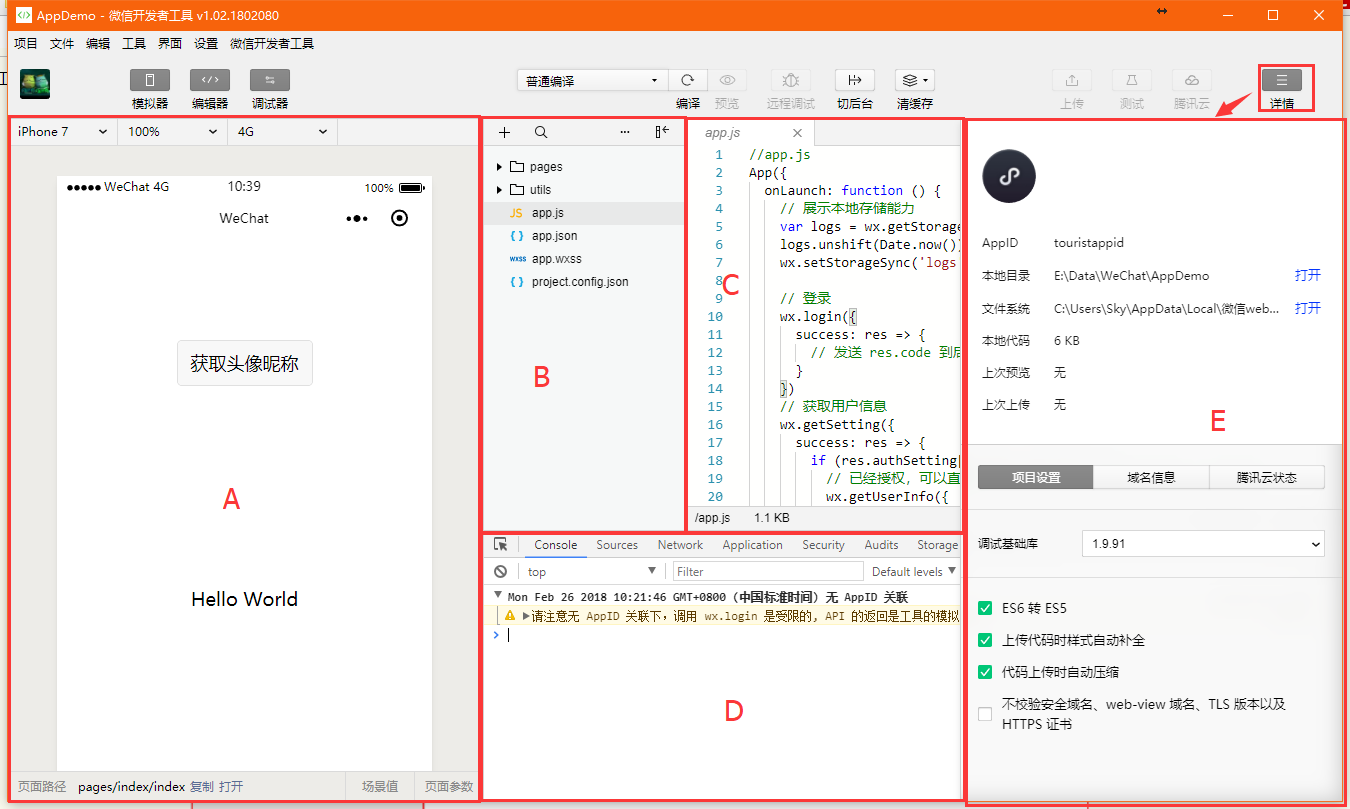Open the 详情 details hamburger icon

tap(1282, 80)
